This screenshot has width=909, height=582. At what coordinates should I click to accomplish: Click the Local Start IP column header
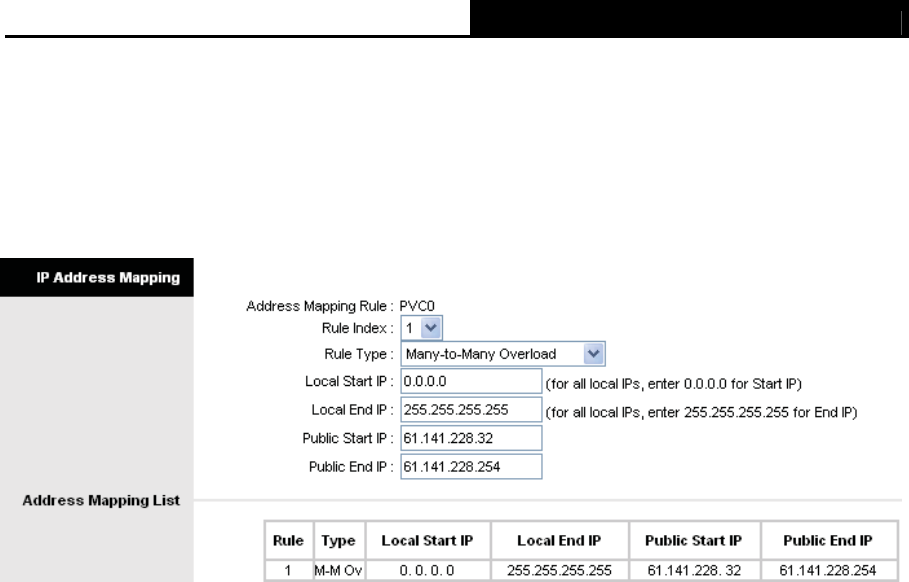pos(428,540)
